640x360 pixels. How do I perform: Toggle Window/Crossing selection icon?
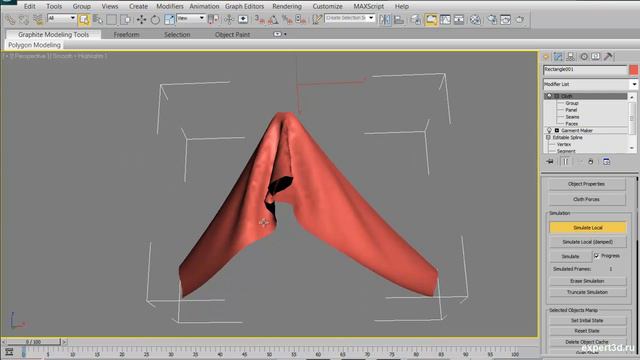point(125,19)
